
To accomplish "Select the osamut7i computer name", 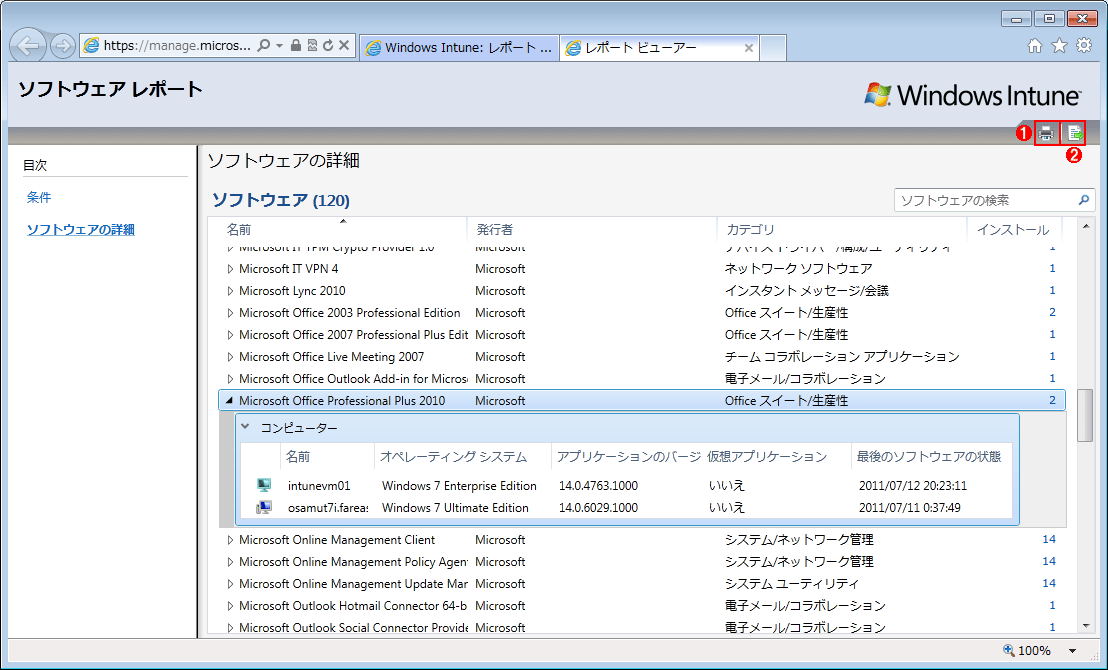I will click(328, 508).
